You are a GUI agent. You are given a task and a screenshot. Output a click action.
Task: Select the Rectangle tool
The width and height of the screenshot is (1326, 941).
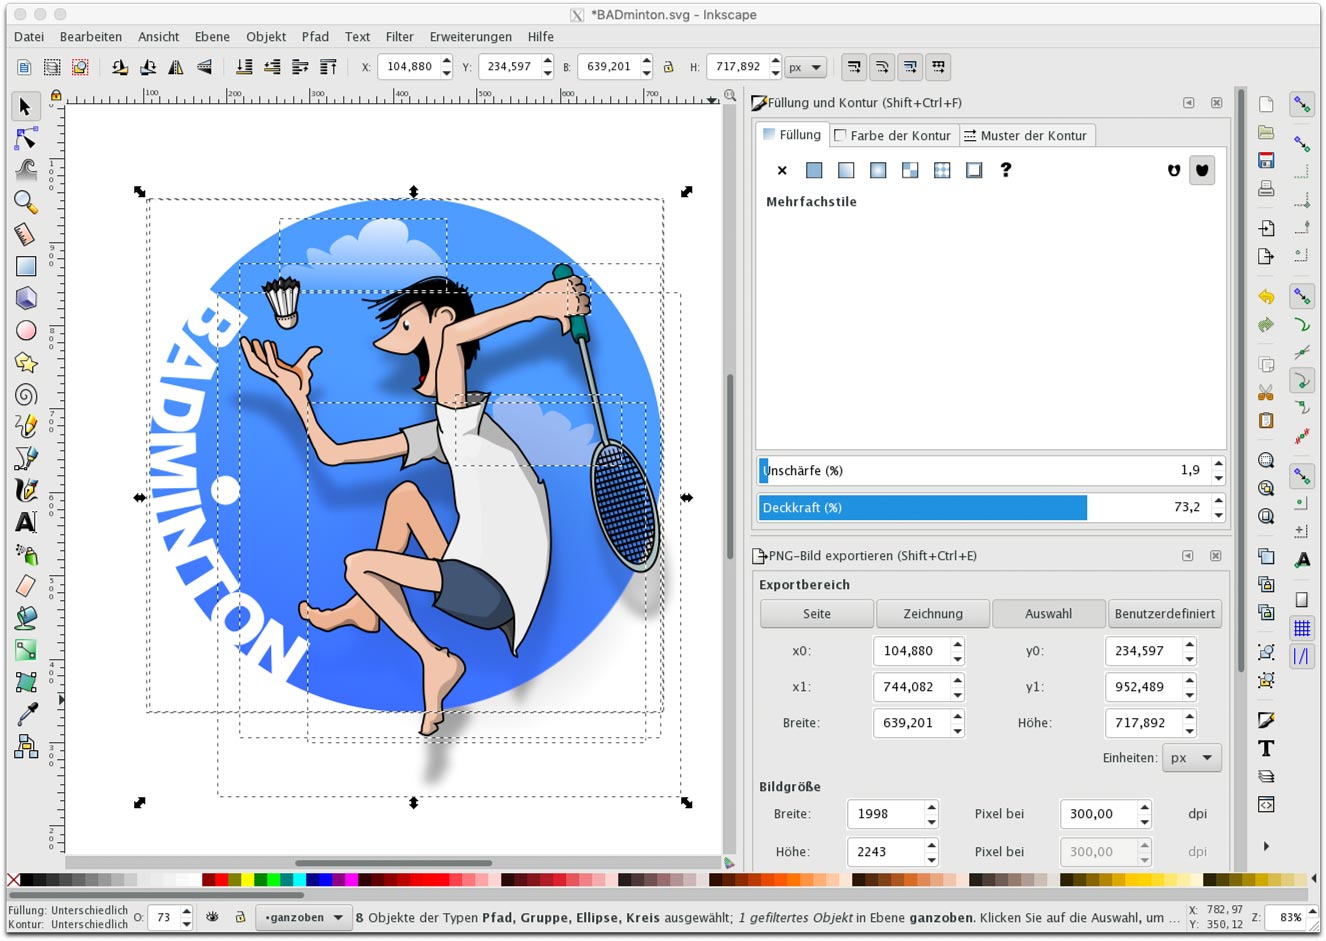pos(26,266)
